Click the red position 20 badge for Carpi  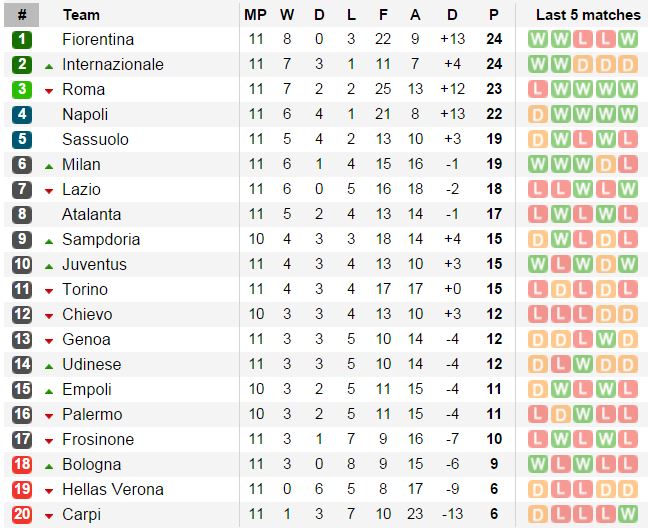[22, 514]
